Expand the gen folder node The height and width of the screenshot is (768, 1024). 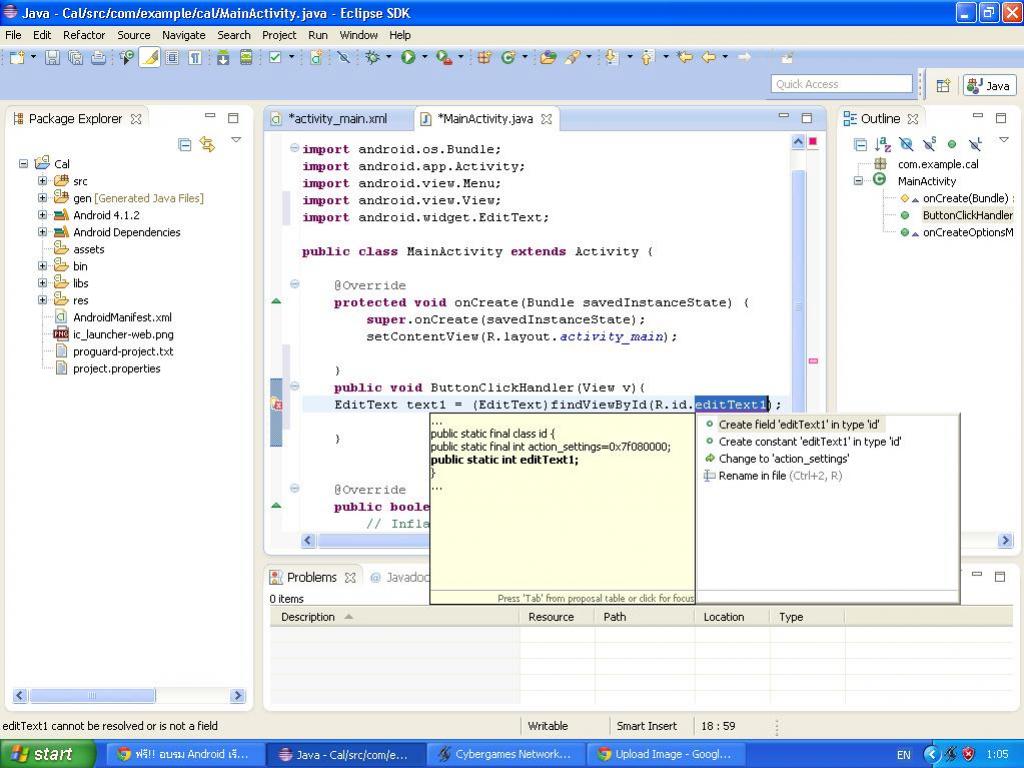(42, 198)
